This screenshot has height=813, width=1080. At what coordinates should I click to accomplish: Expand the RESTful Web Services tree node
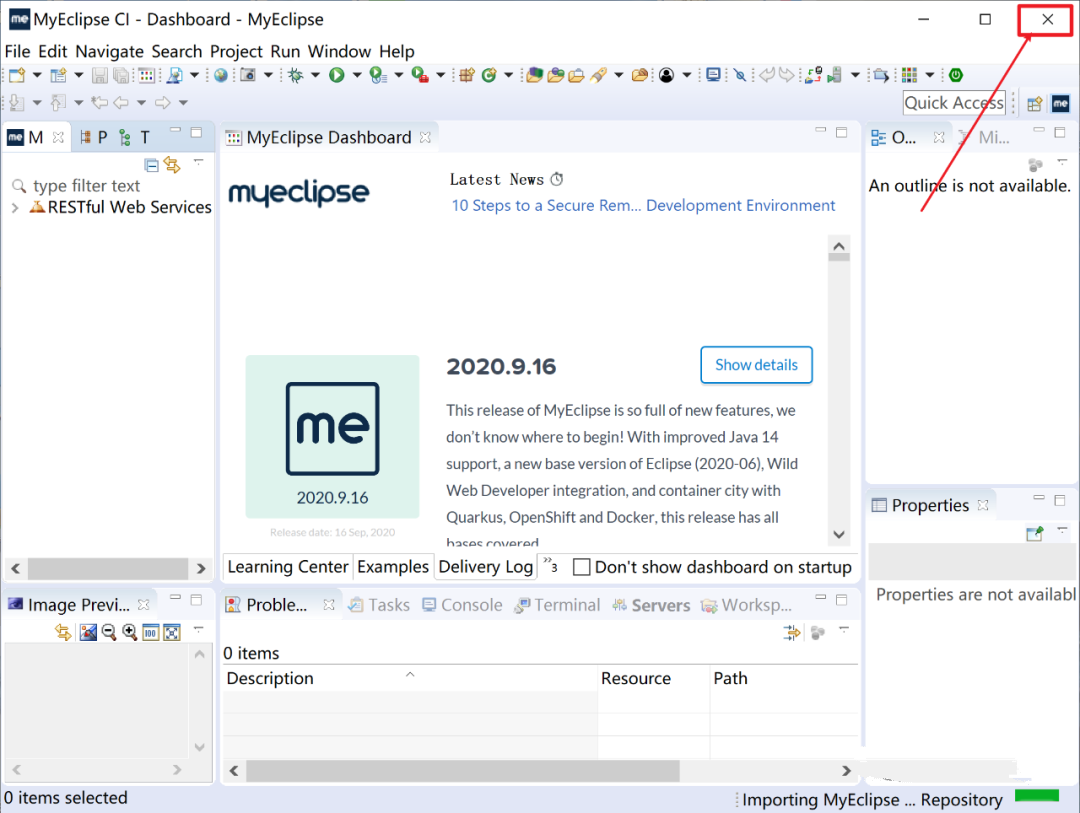click(x=15, y=207)
